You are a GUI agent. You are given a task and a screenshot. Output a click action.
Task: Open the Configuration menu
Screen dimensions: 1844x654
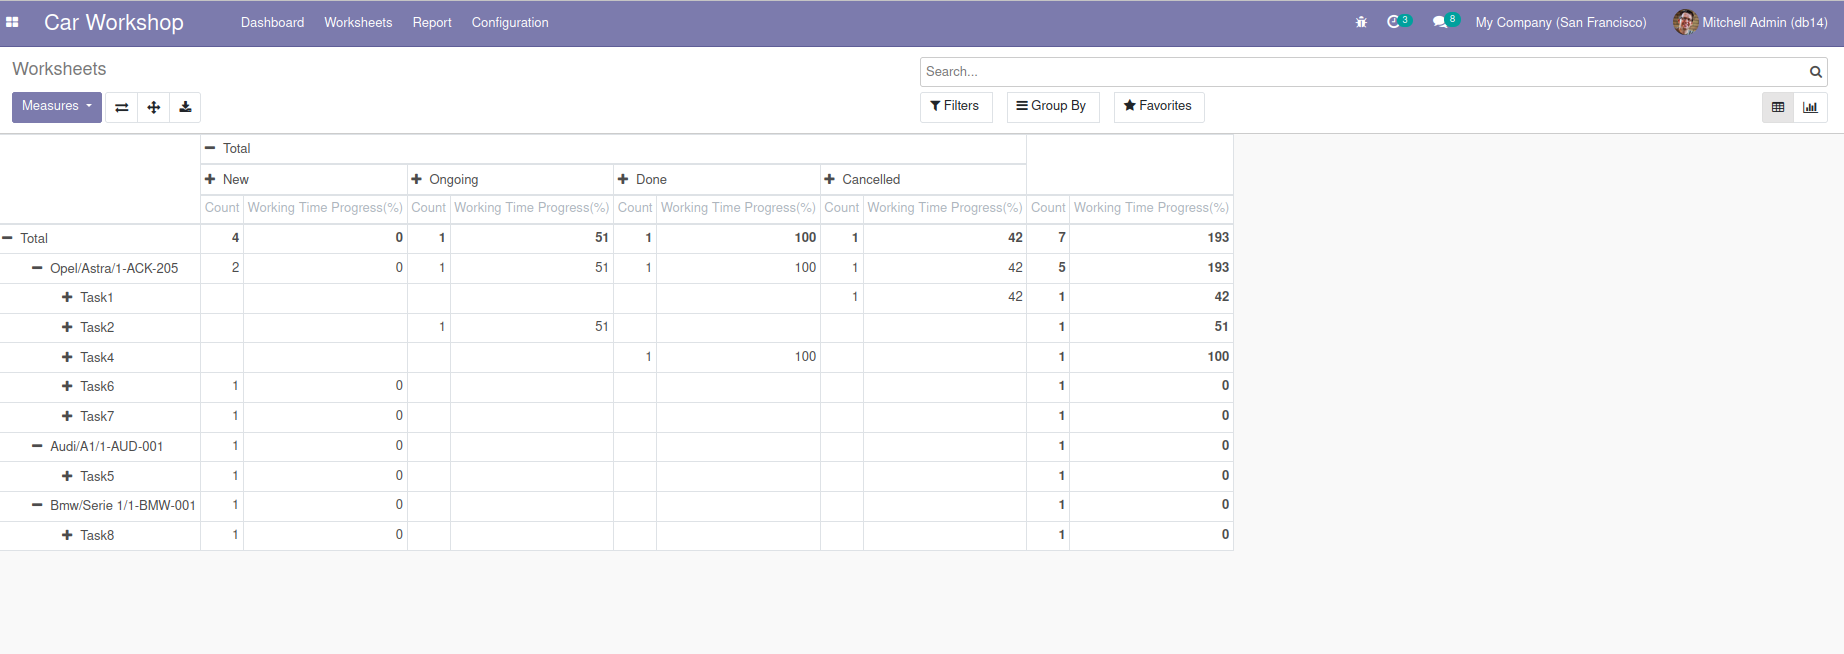click(510, 22)
